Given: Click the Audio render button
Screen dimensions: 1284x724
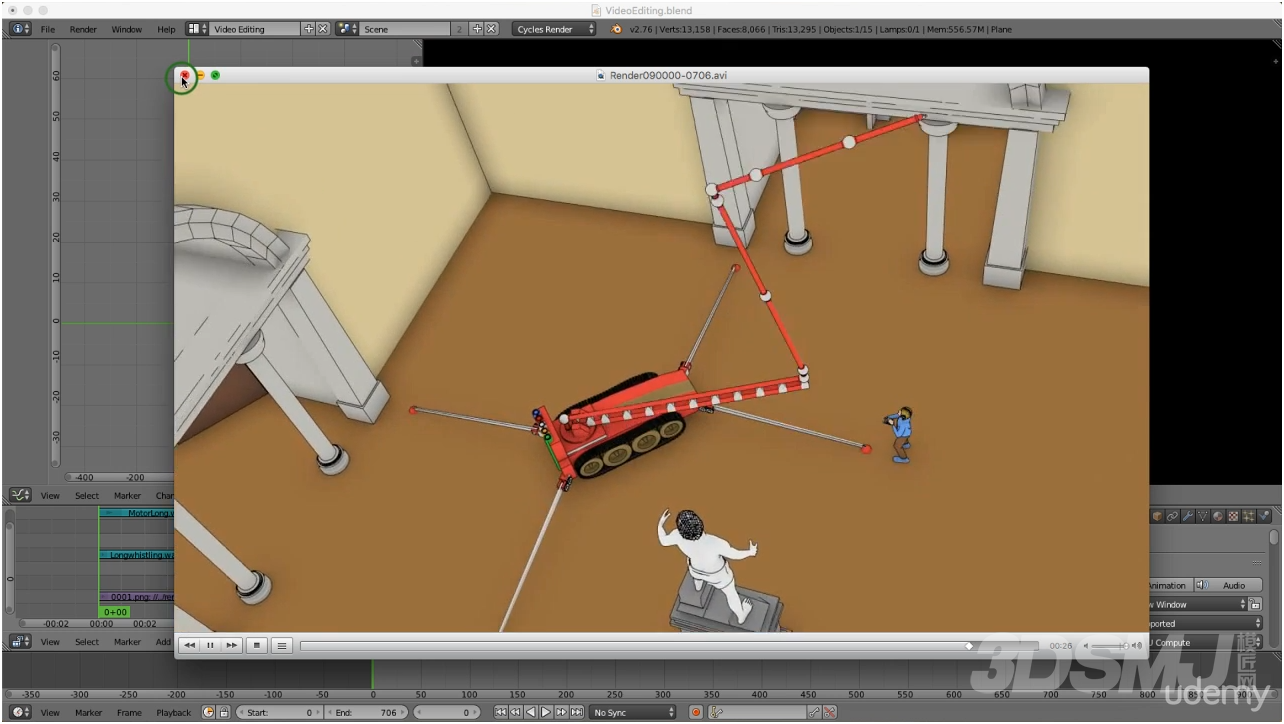Looking at the screenshot, I should 1230,585.
